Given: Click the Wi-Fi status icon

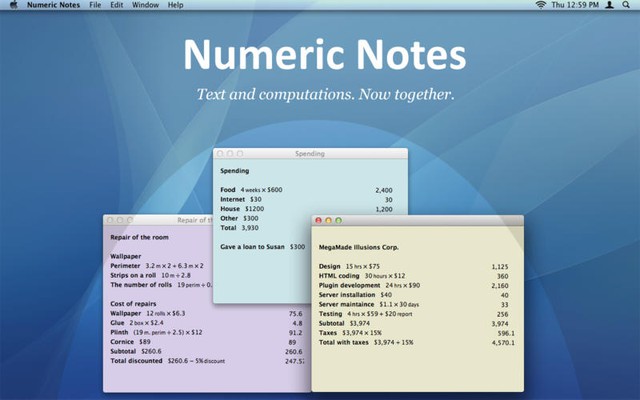Looking at the screenshot, I should tap(542, 5).
